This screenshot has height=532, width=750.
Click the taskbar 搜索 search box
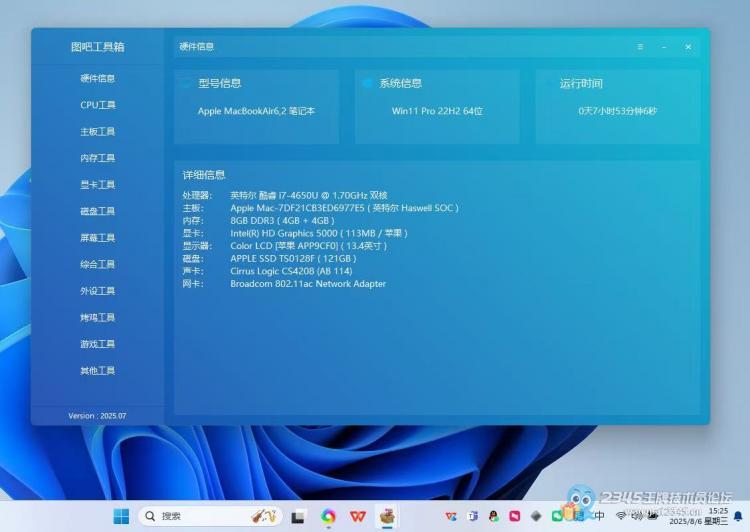(x=210, y=516)
